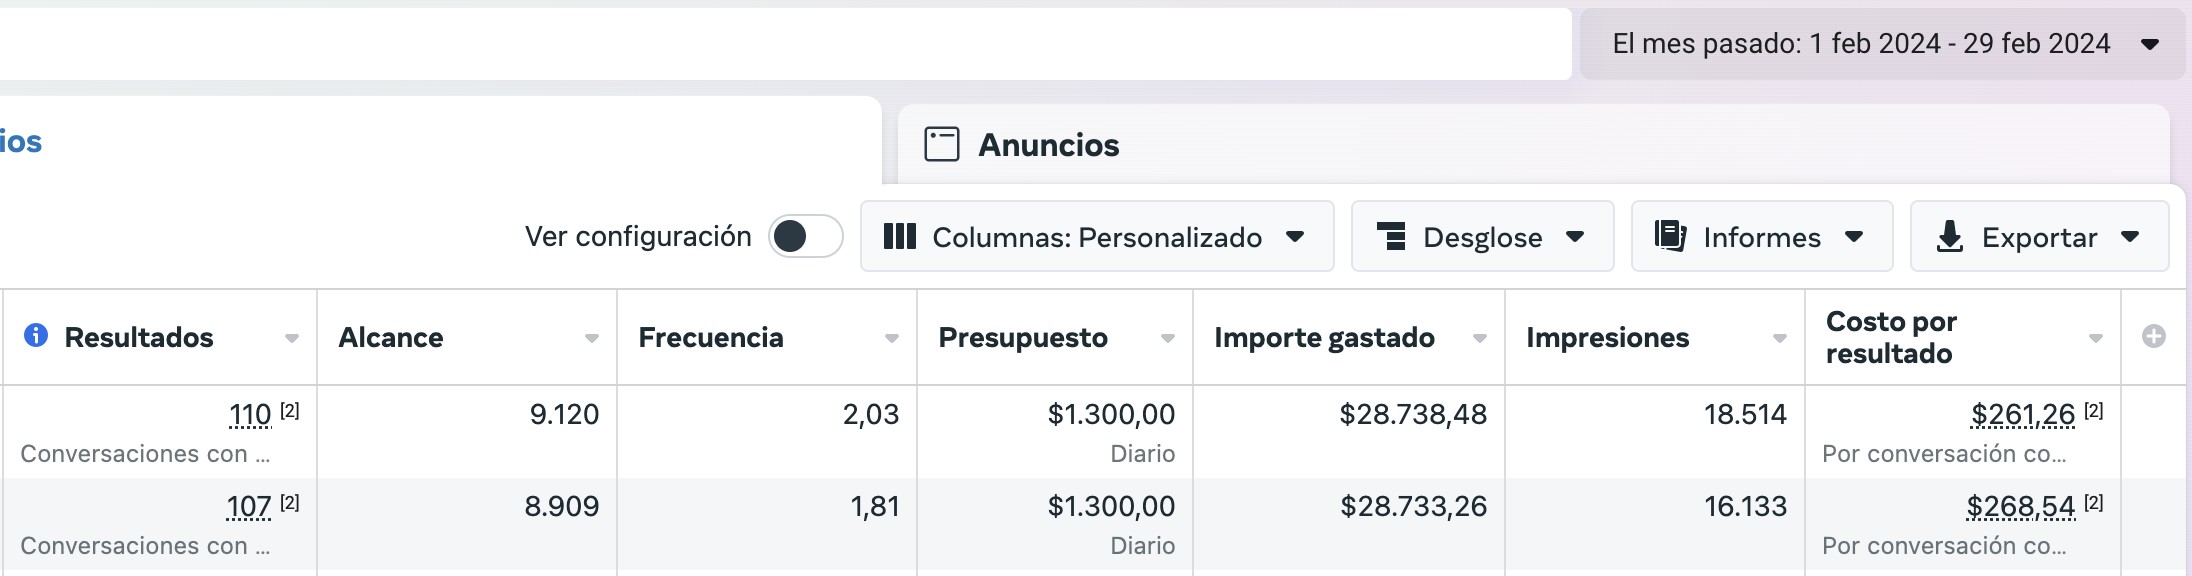The width and height of the screenshot is (2192, 576).
Task: Open the Alcance column sort arrow
Action: [x=591, y=339]
